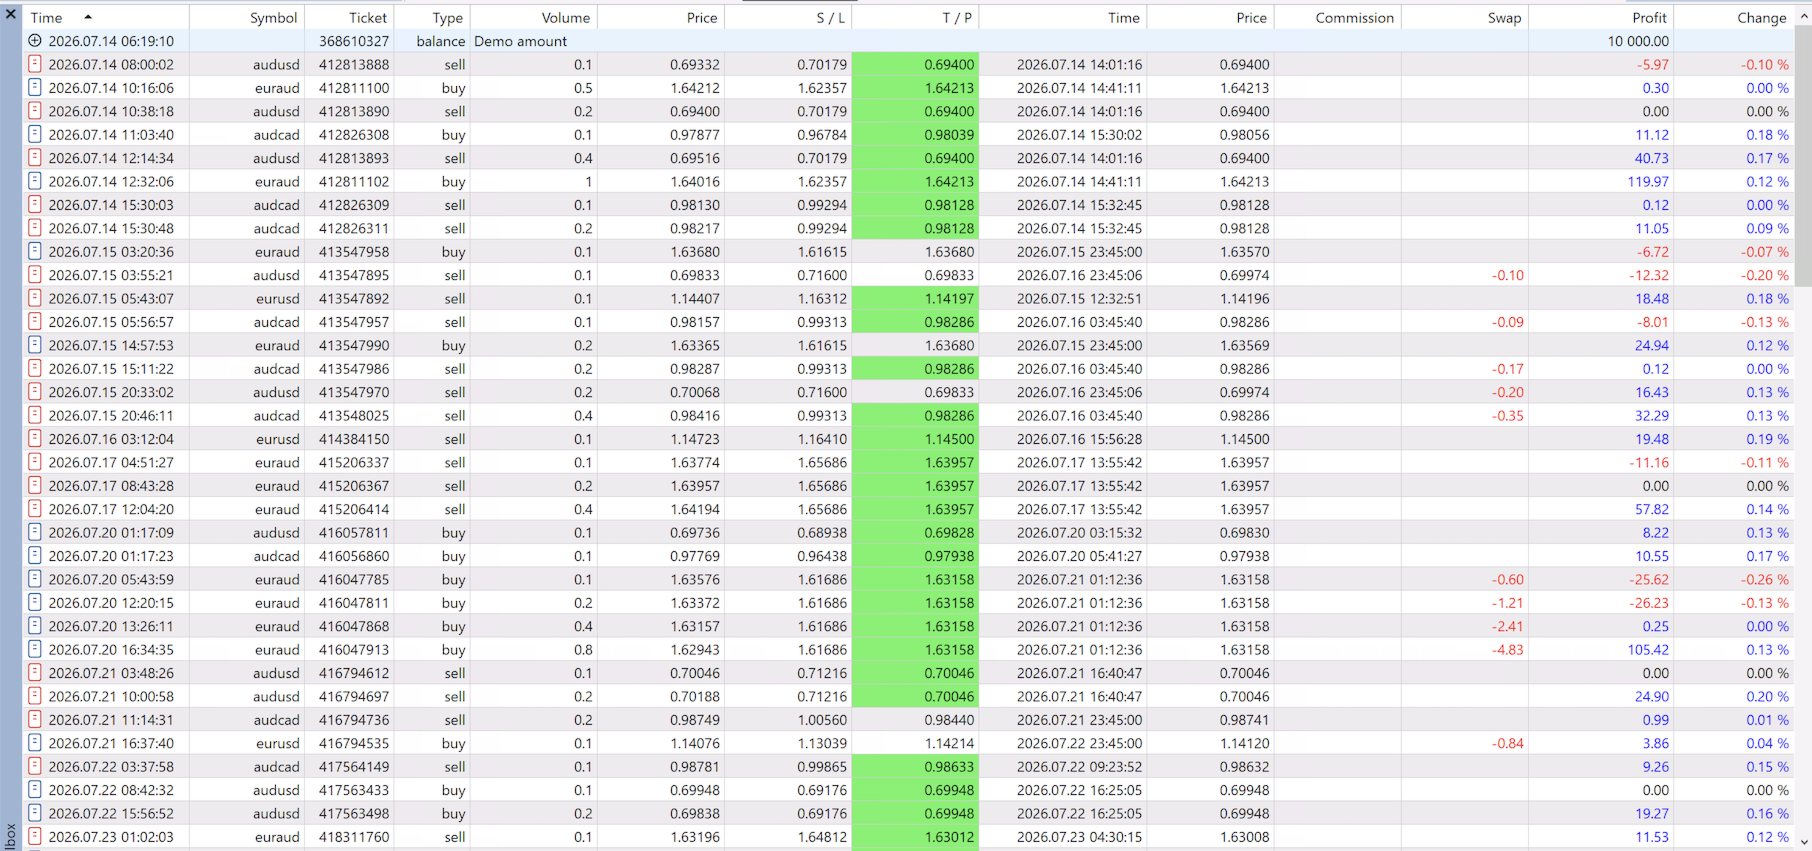Select the profit value 119.97
The image size is (1812, 851).
[1648, 181]
